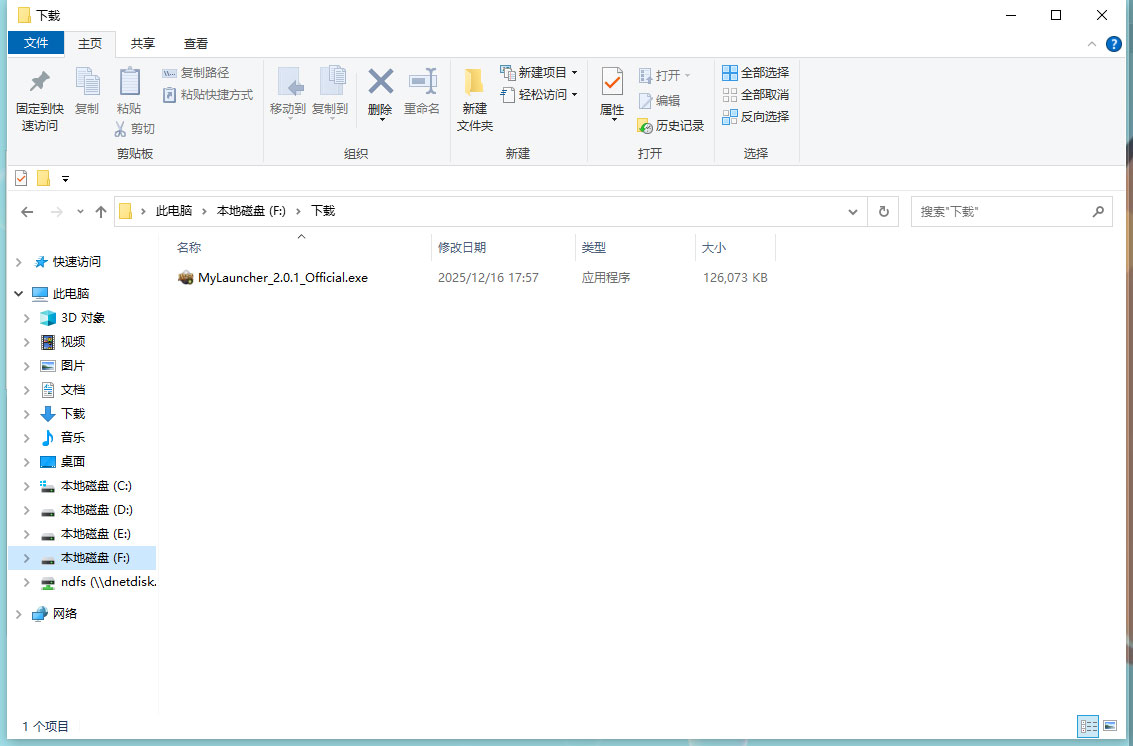Toggle Properties checkbox in quick access toolbar
The image size is (1133, 746).
(x=21, y=178)
